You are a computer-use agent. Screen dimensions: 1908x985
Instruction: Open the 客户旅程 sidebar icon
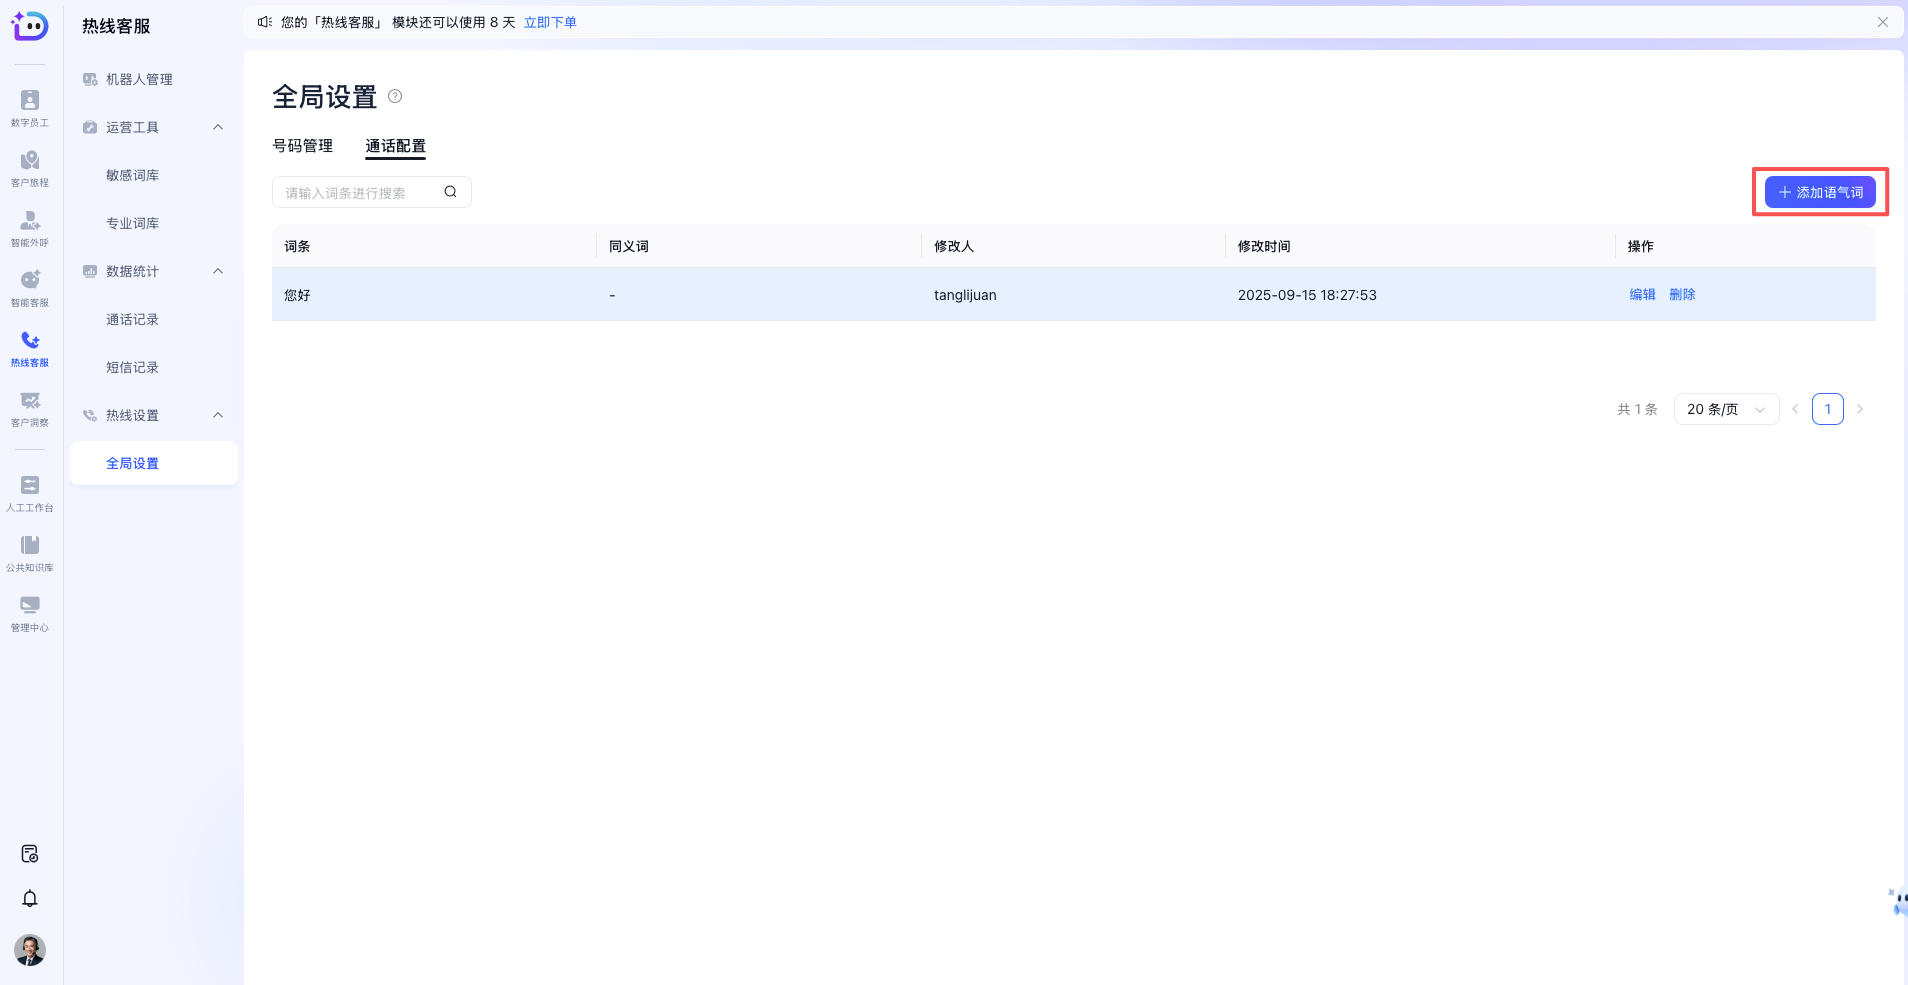(x=30, y=168)
